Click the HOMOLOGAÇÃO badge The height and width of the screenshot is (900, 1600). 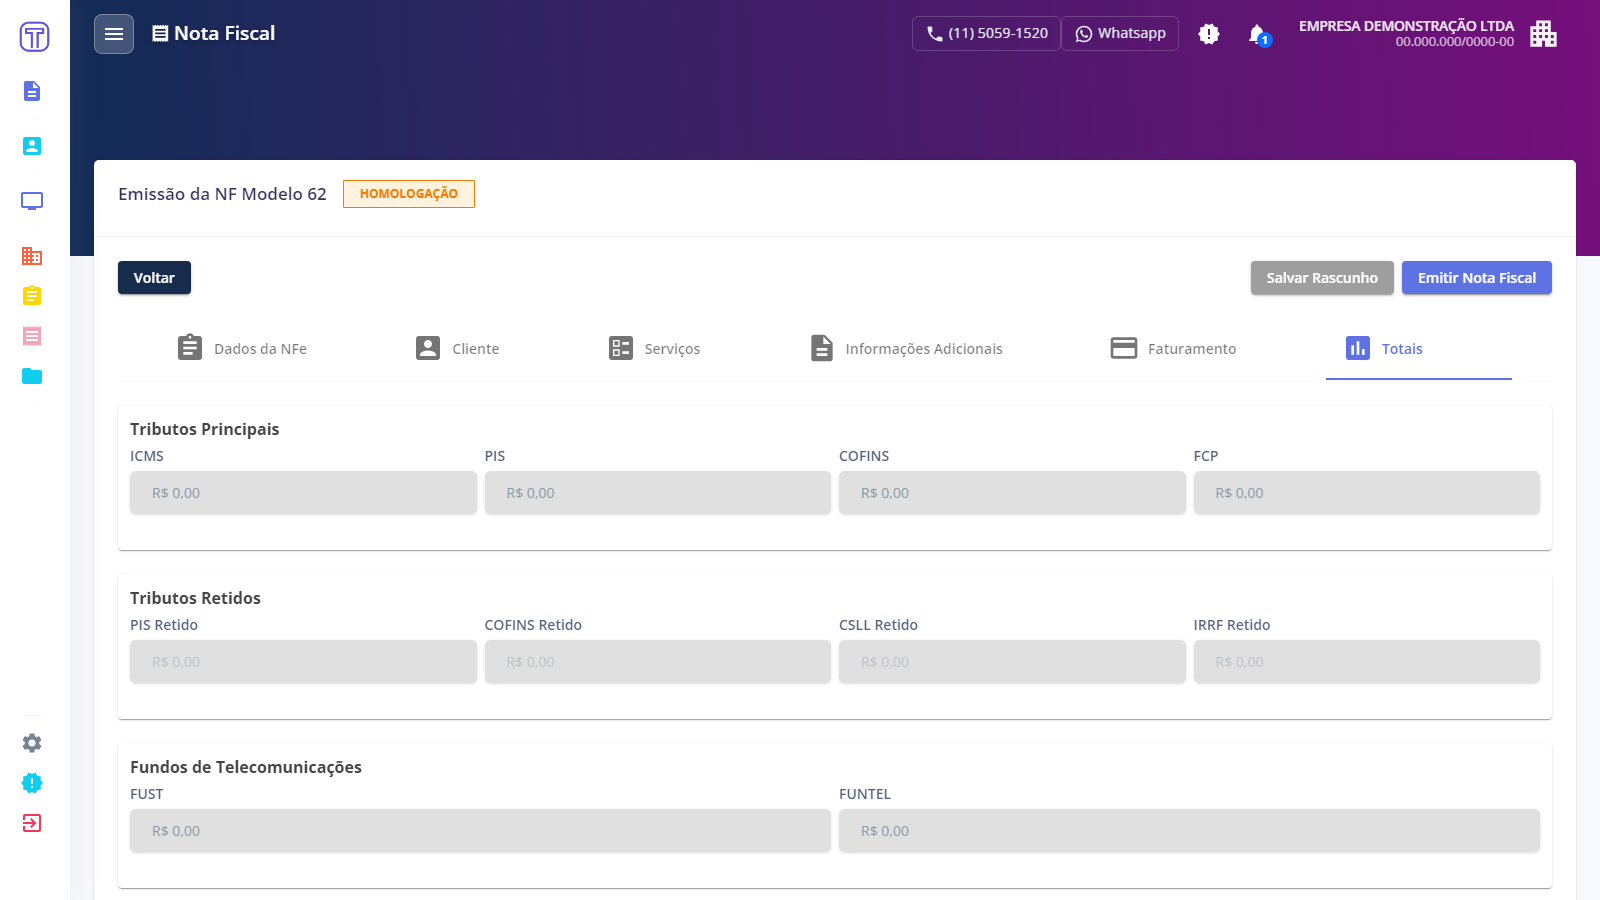coord(409,194)
